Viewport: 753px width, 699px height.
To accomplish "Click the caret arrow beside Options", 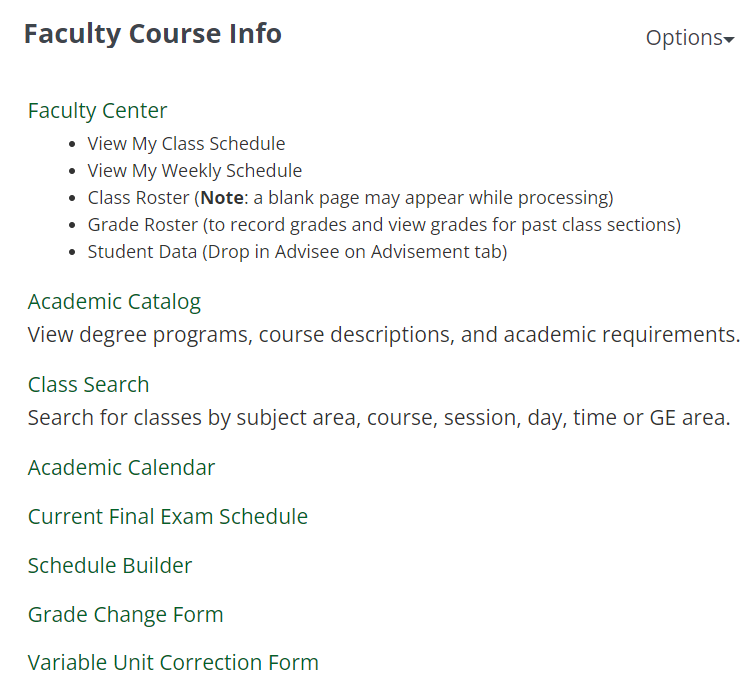I will click(x=729, y=40).
